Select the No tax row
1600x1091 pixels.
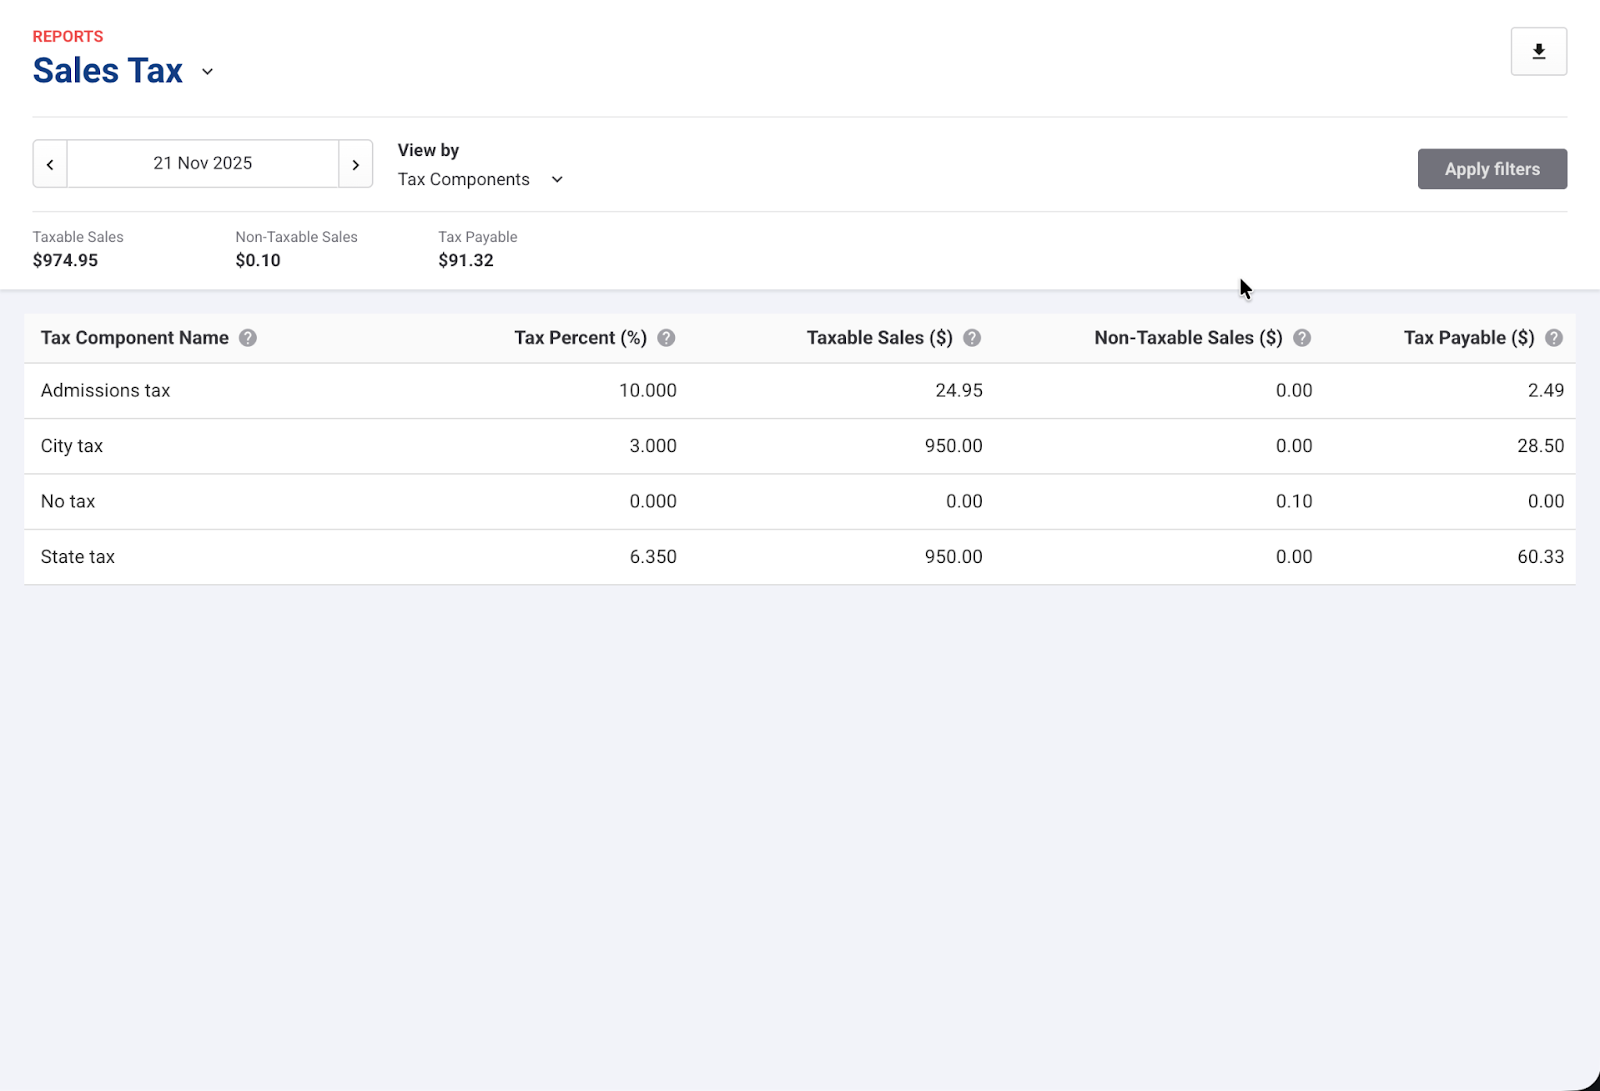point(68,502)
